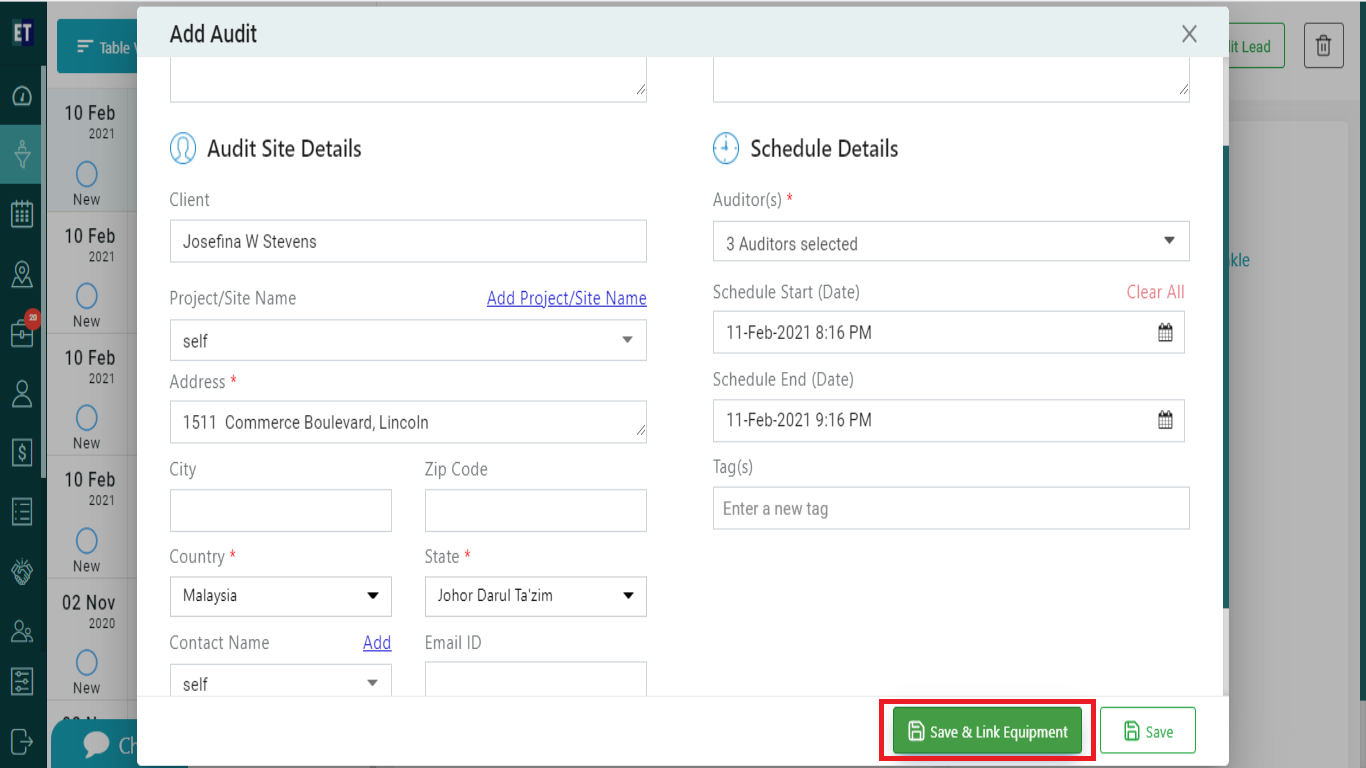The height and width of the screenshot is (768, 1366).
Task: Open the map location icon in sidebar
Action: [x=22, y=273]
